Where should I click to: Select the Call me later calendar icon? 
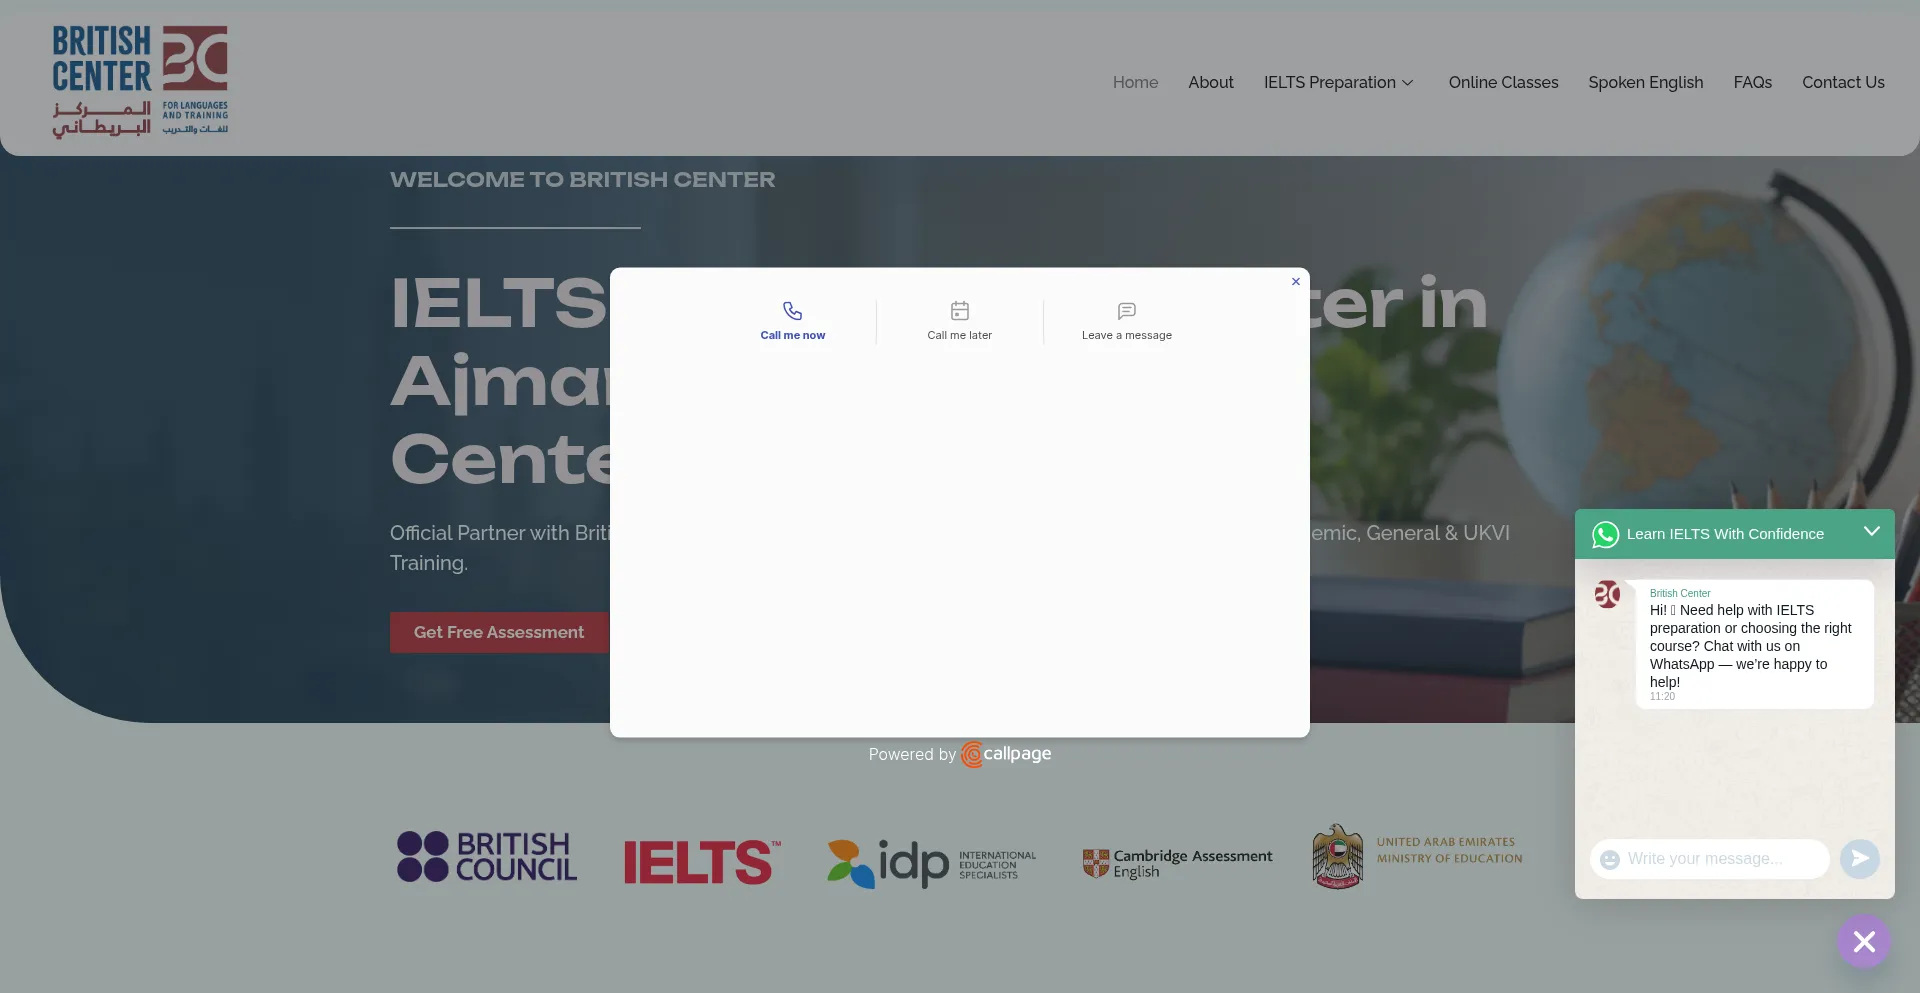coord(960,311)
